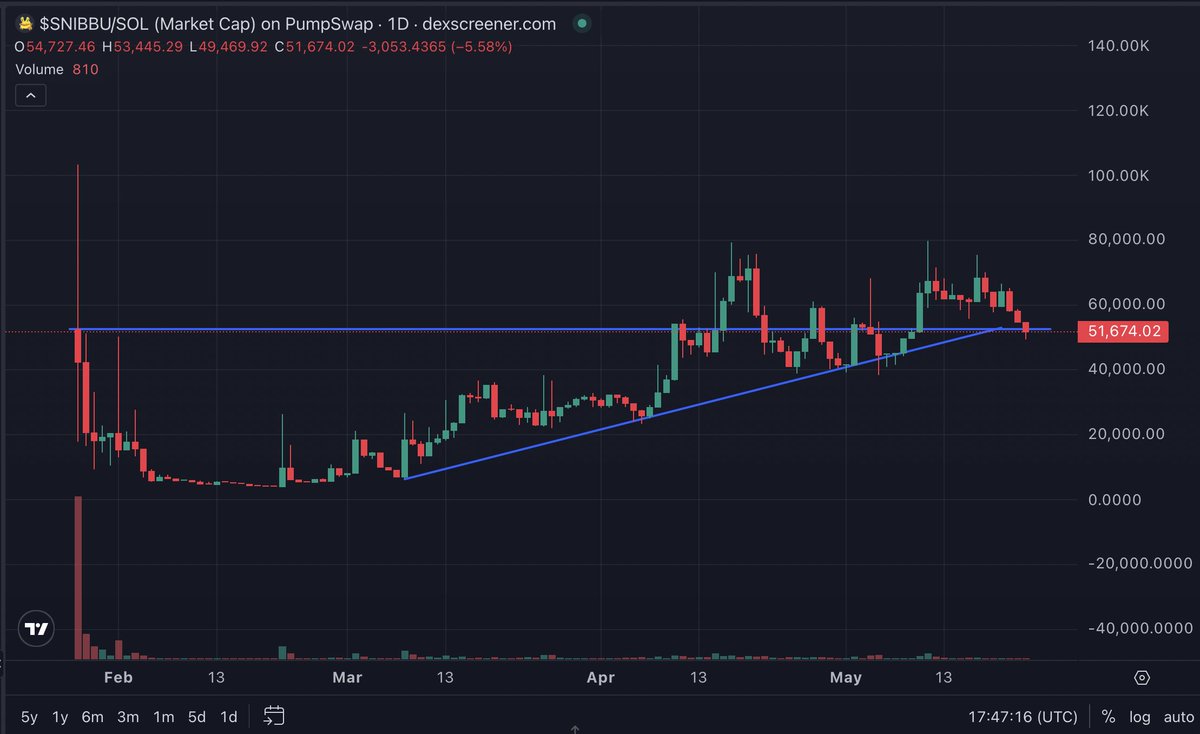Click the TradingView logo
1200x734 pixels.
(x=37, y=629)
